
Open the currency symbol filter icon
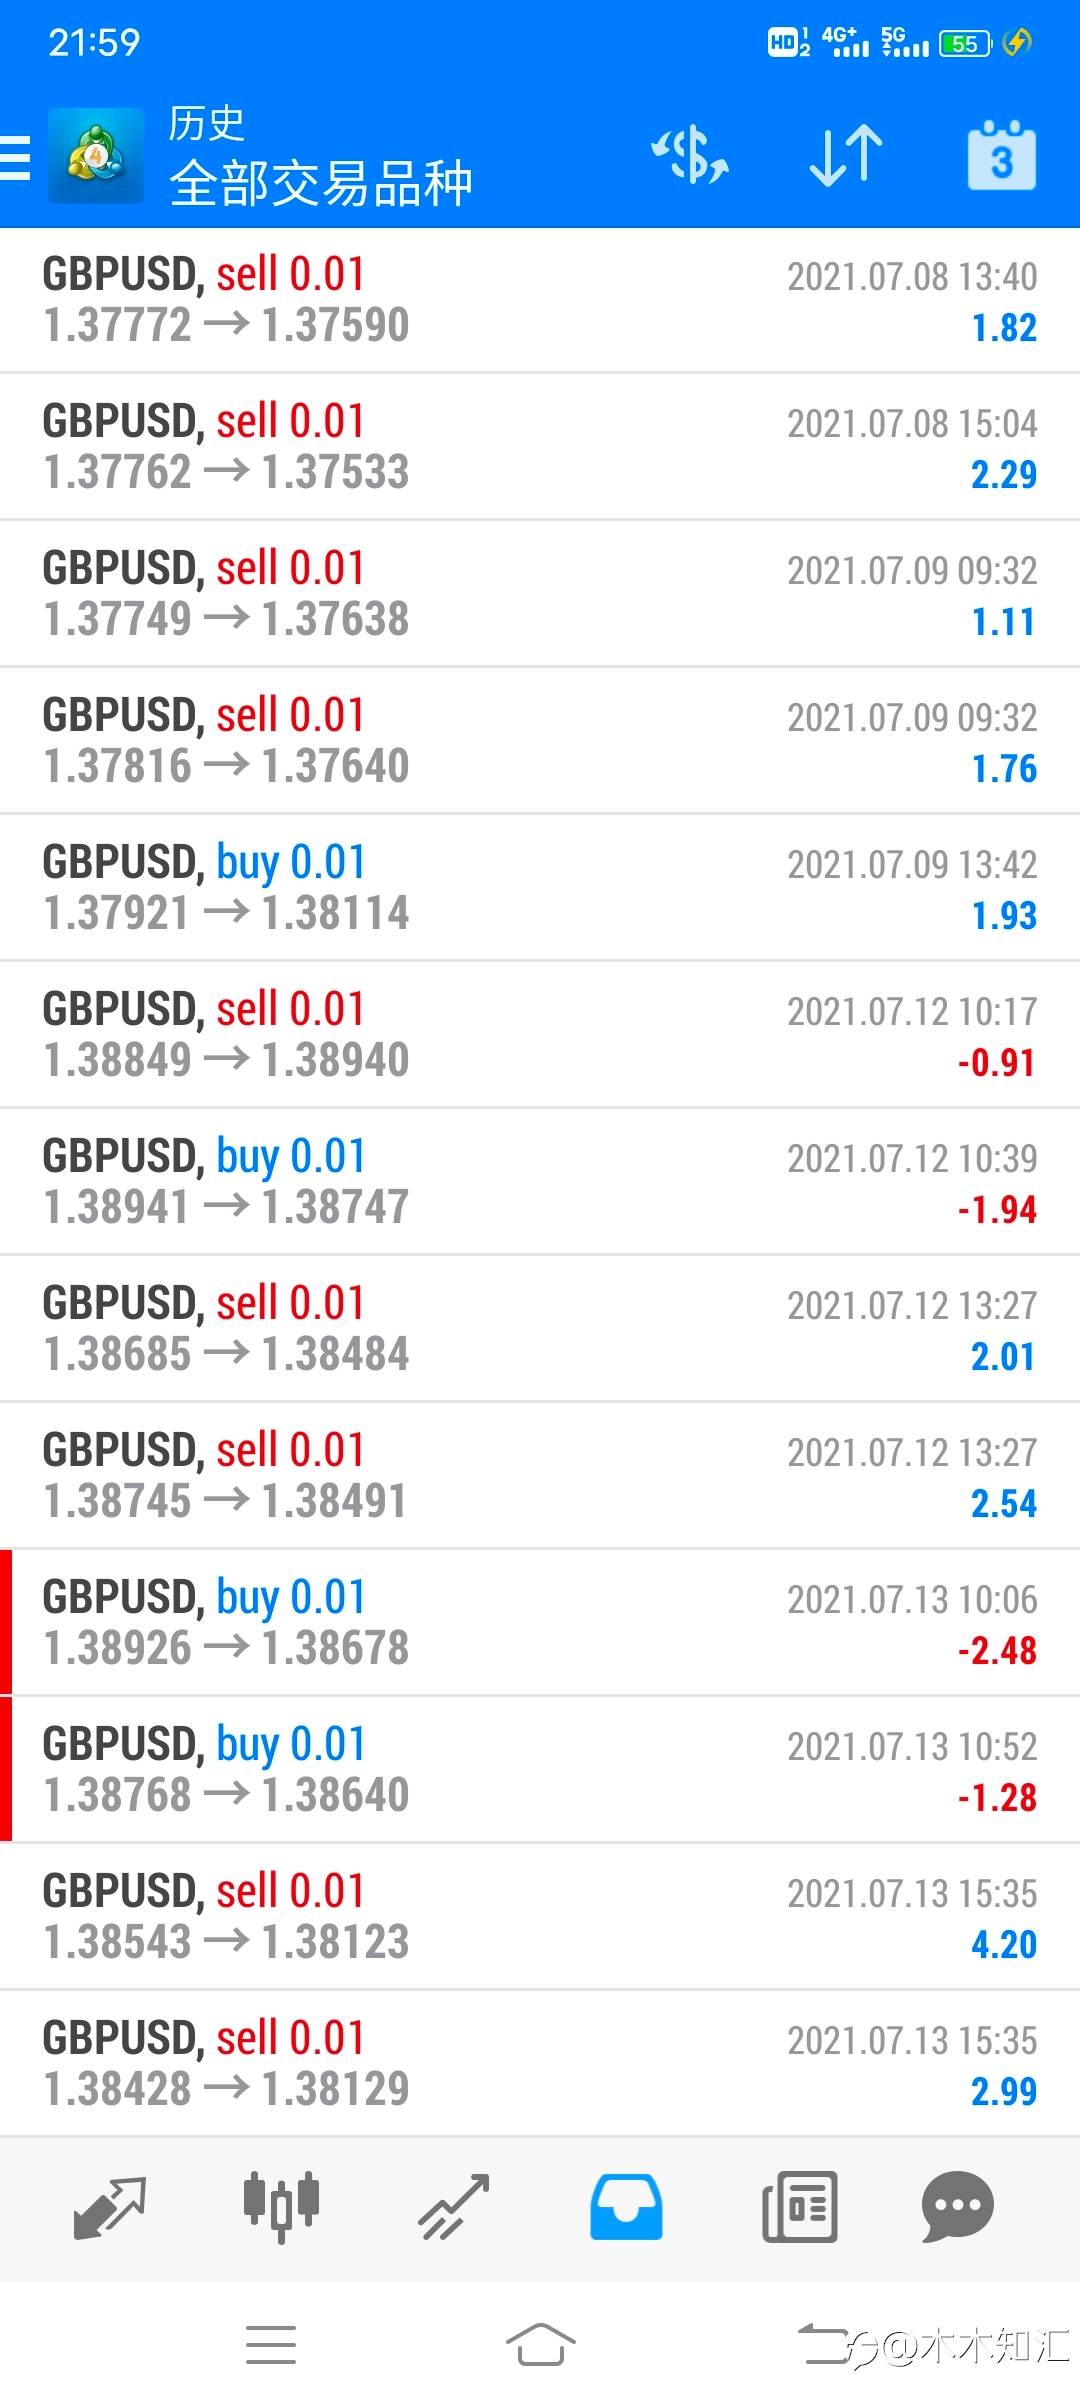pyautogui.click(x=690, y=157)
